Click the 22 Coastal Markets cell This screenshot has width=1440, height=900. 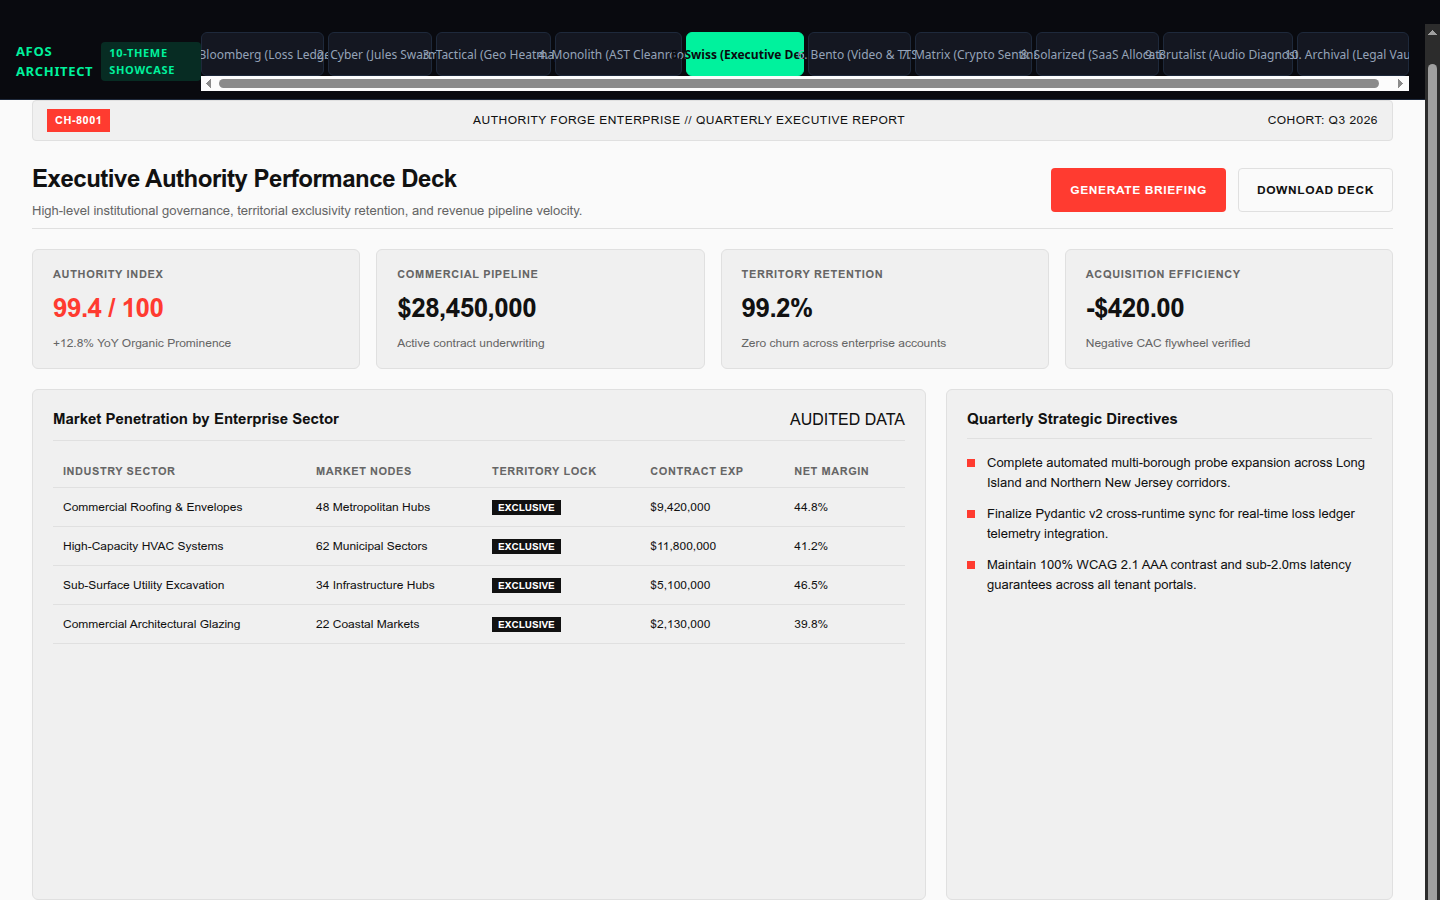[368, 624]
